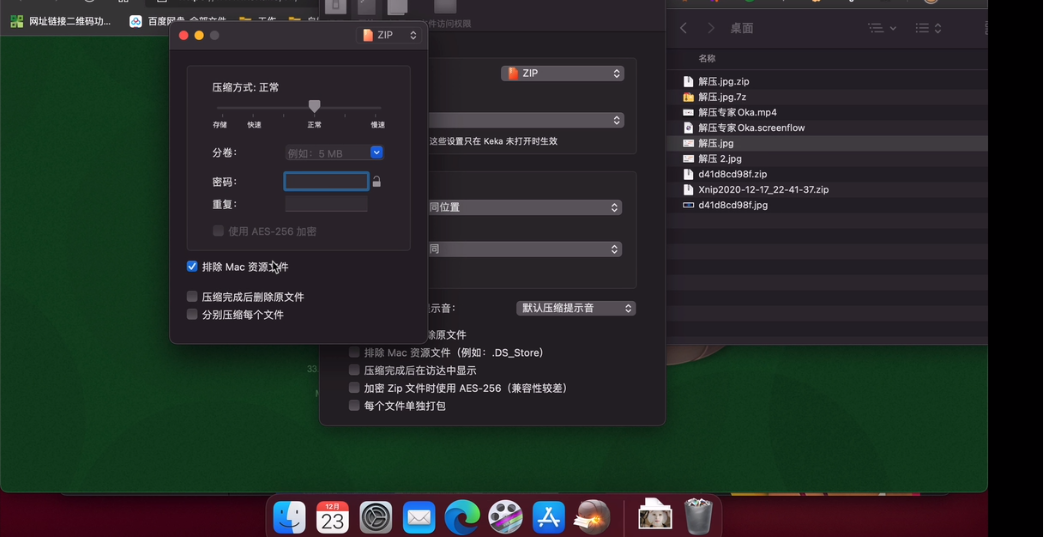Open the Trash in the Dock
The height and width of the screenshot is (537, 1044).
(698, 517)
